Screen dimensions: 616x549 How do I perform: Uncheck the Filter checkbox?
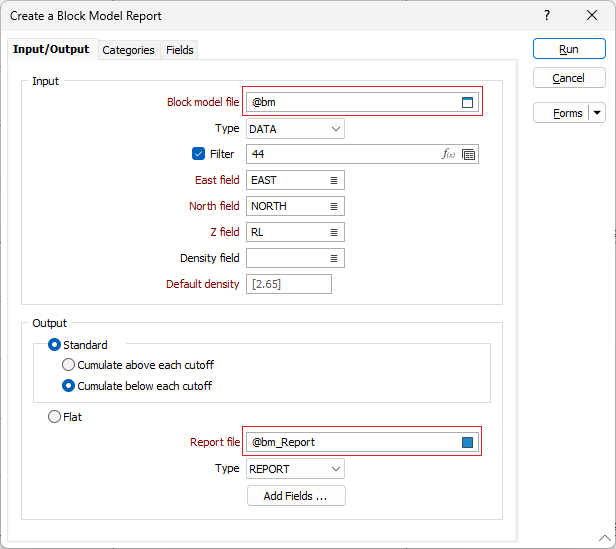198,154
